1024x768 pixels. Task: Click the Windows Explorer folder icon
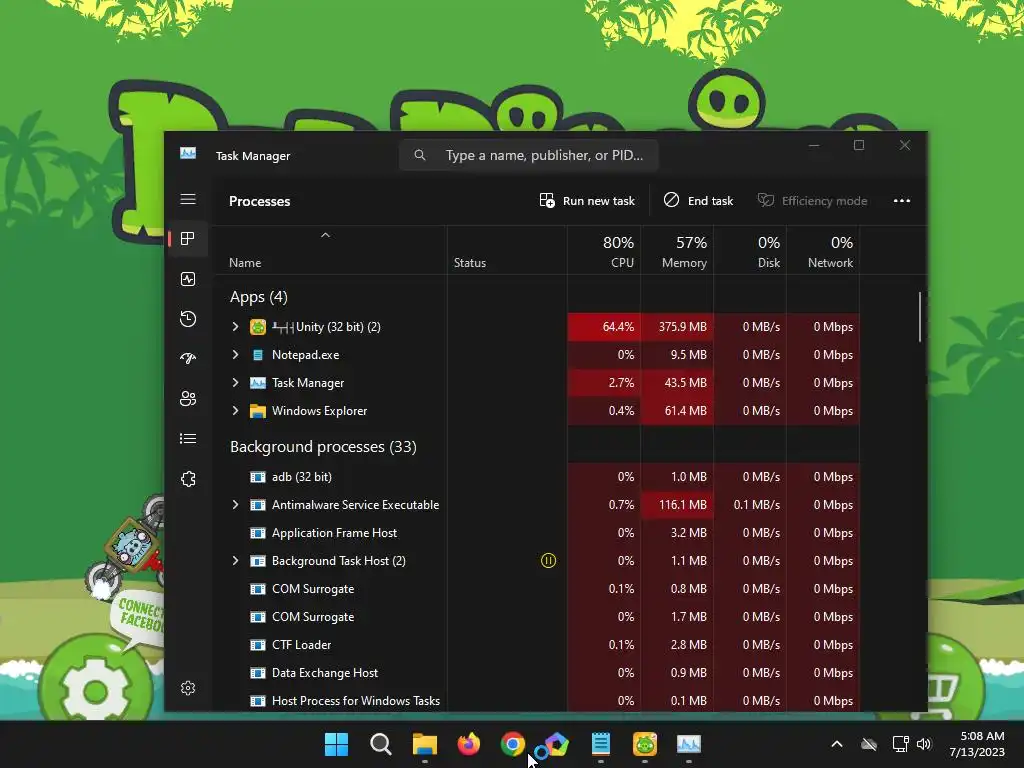pos(258,411)
